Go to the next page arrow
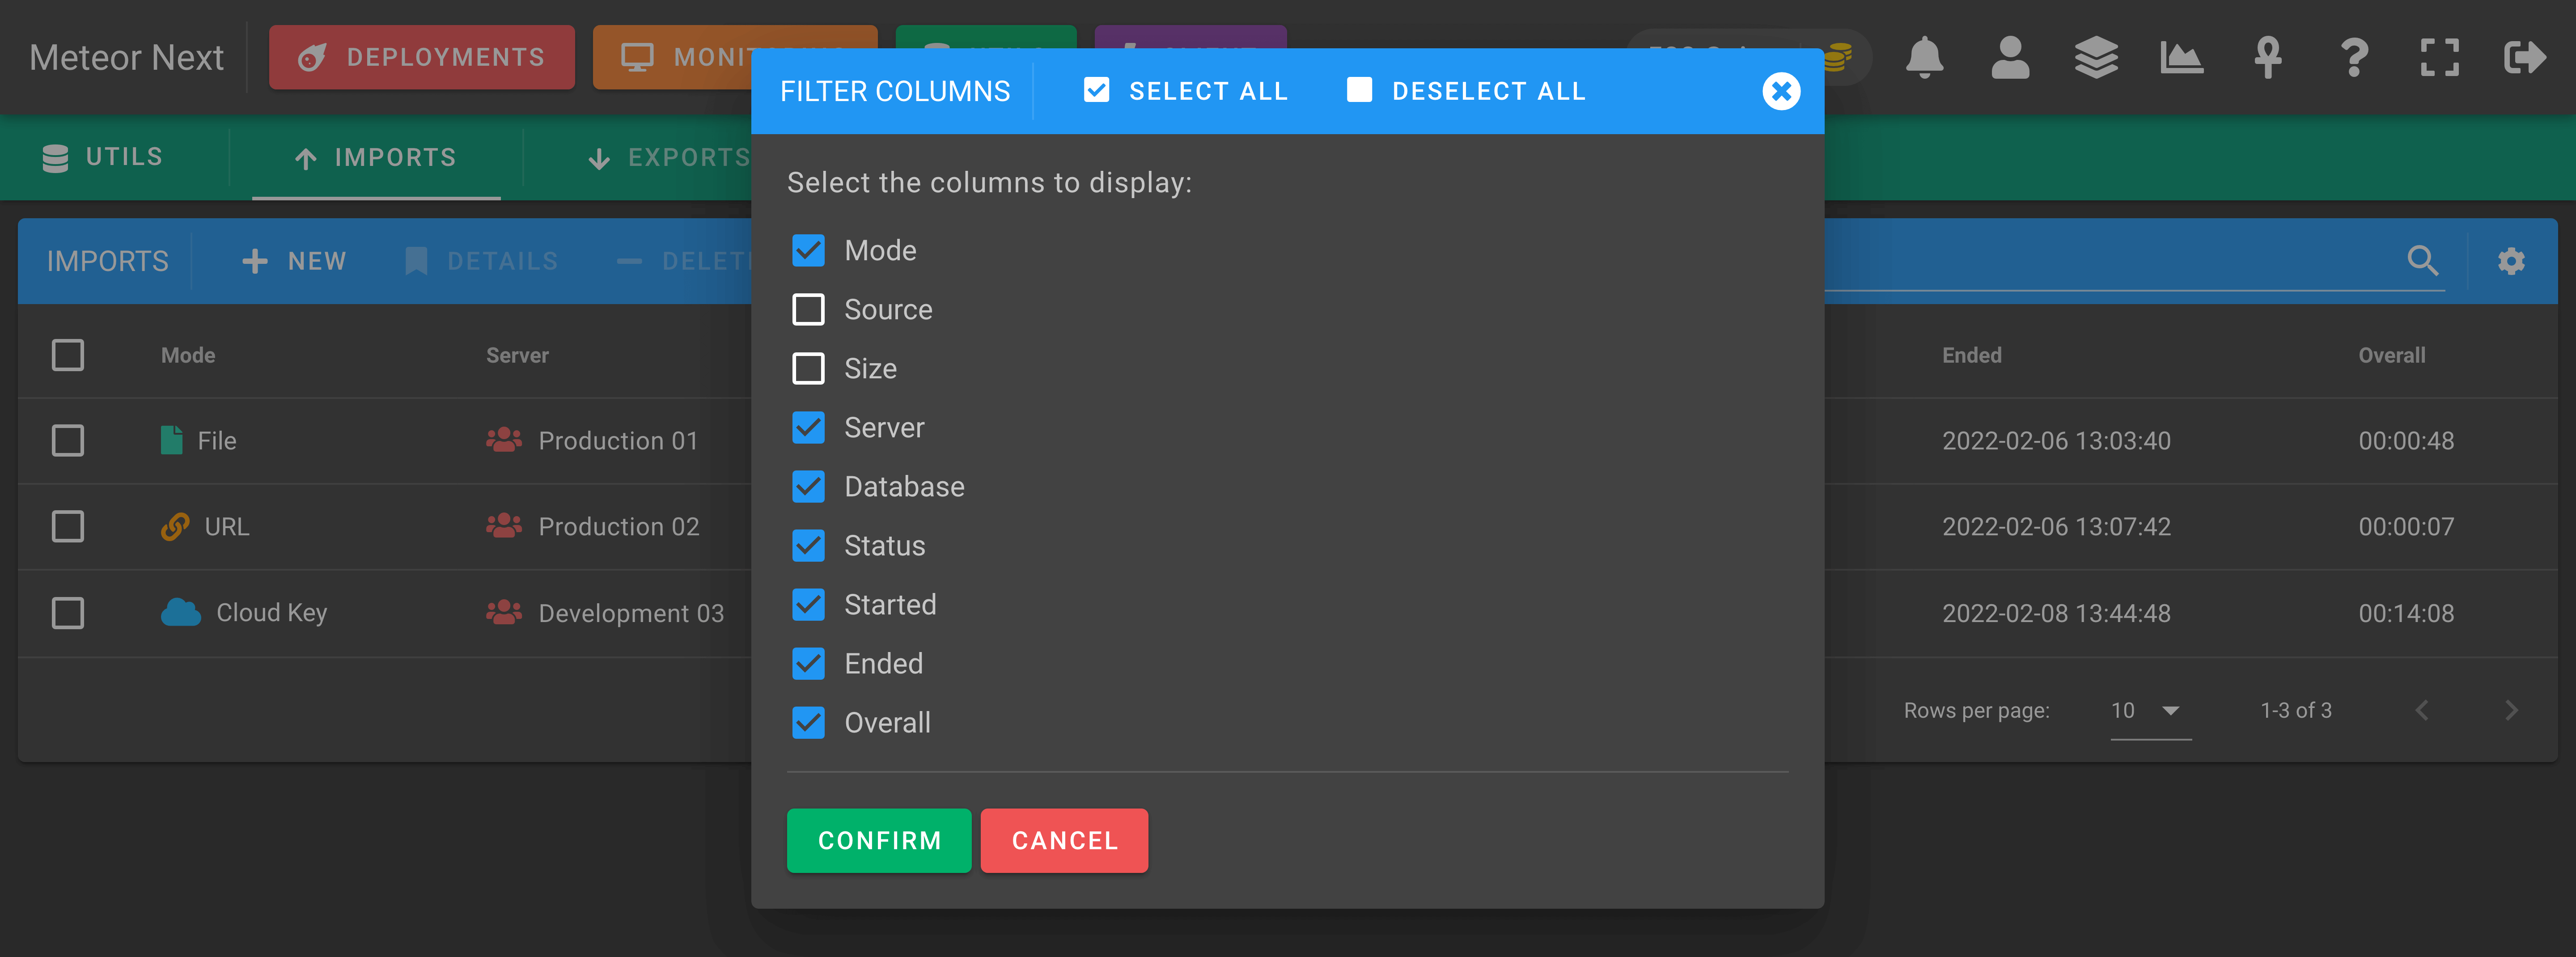This screenshot has height=957, width=2576. (2511, 710)
